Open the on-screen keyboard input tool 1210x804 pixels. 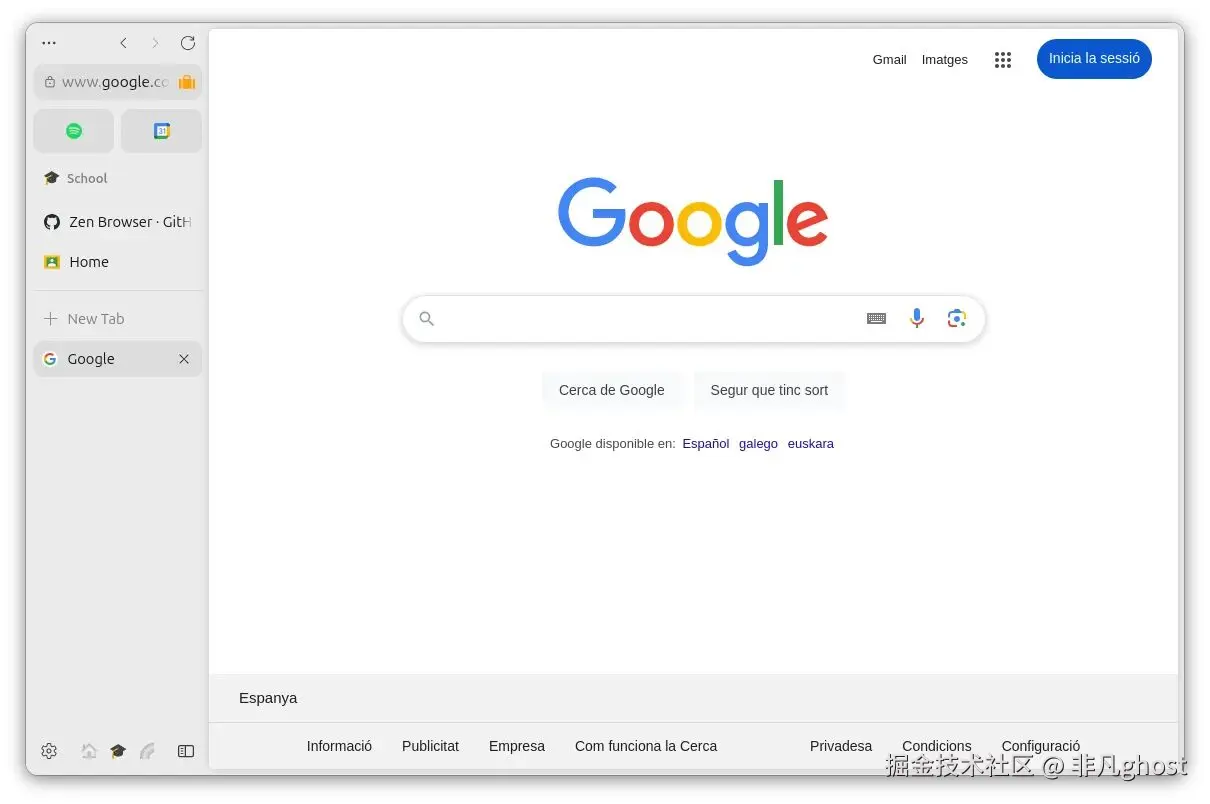[876, 318]
